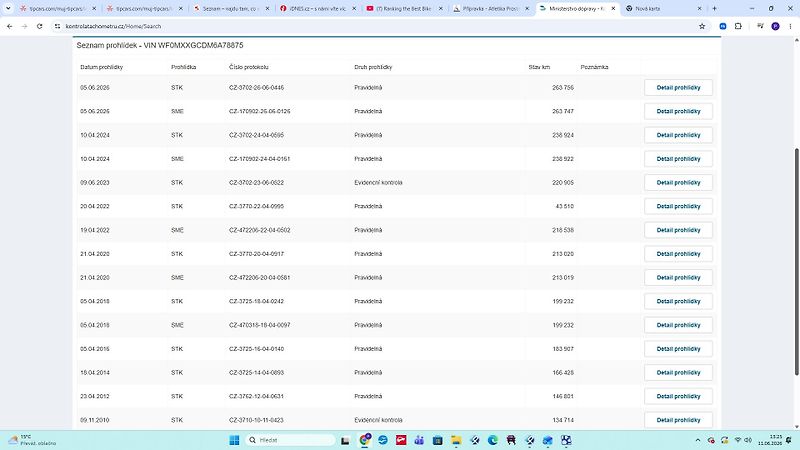Image resolution: width=800 pixels, height=450 pixels.
Task: Open Detail prohlídky for the 09.06.2023 Evidenční kontrola
Action: (x=678, y=183)
